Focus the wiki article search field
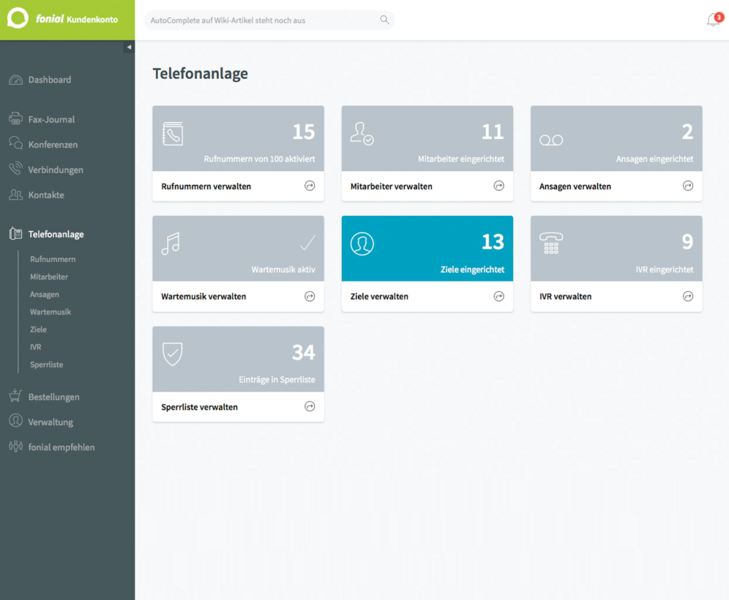Image resolution: width=729 pixels, height=600 pixels. (x=260, y=20)
